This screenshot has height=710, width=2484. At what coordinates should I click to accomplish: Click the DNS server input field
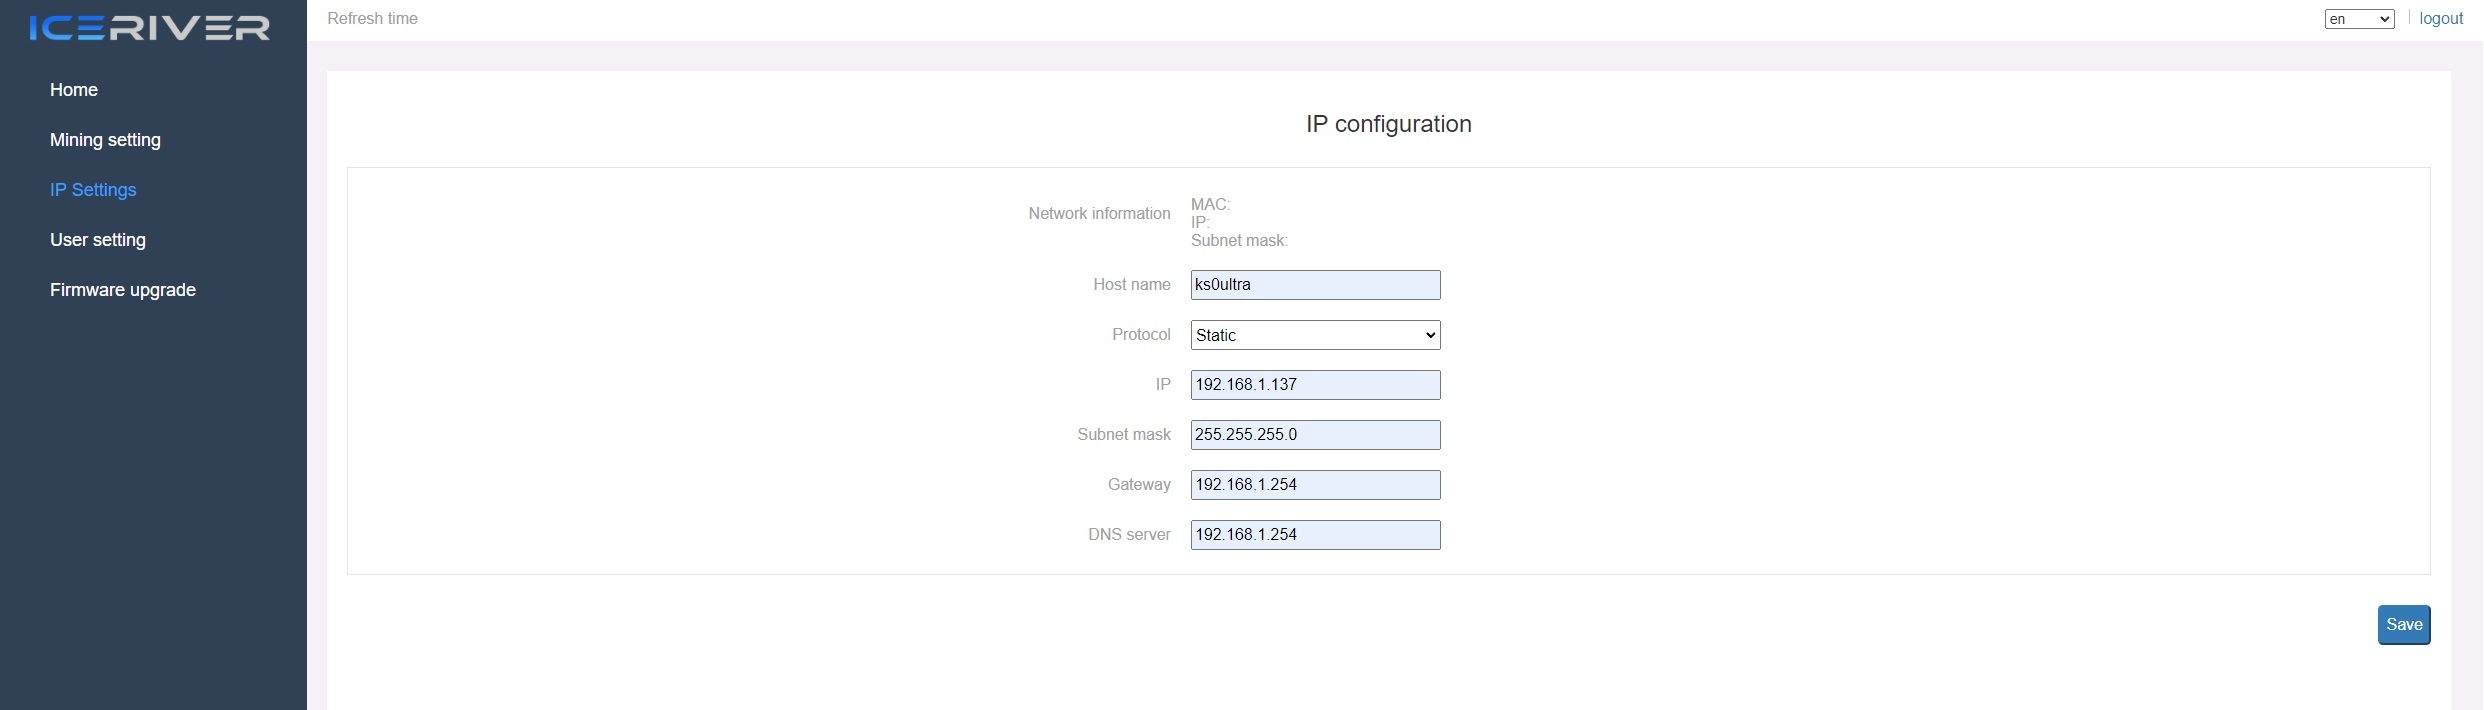click(x=1314, y=535)
